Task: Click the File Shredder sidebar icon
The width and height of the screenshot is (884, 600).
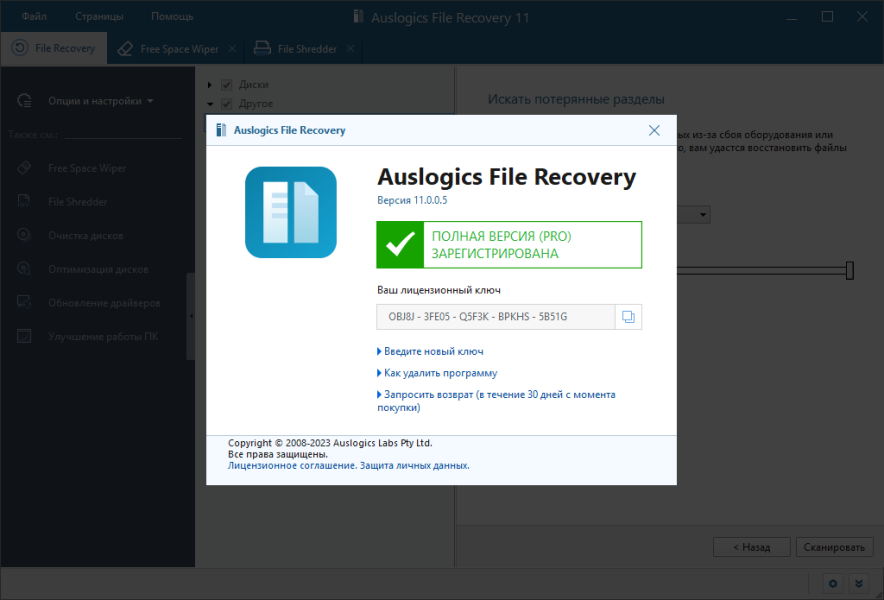Action: [24, 201]
